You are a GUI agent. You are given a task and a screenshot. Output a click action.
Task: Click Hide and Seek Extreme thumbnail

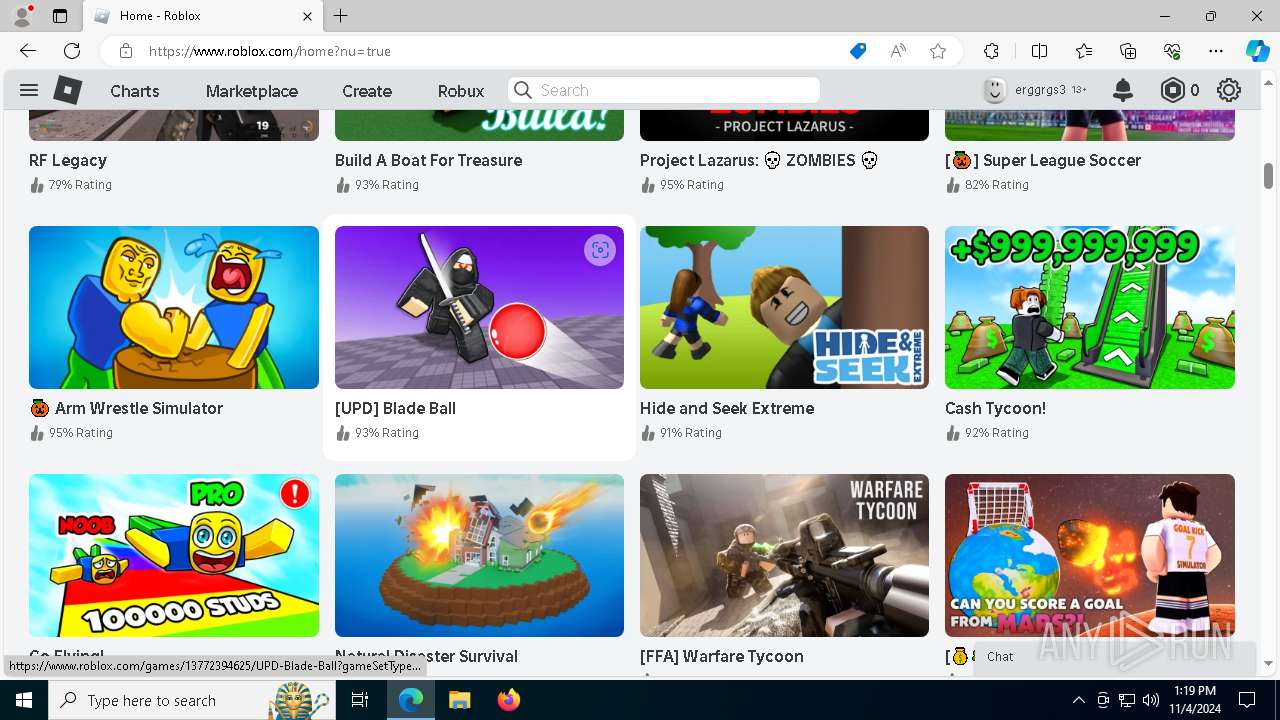pos(784,307)
